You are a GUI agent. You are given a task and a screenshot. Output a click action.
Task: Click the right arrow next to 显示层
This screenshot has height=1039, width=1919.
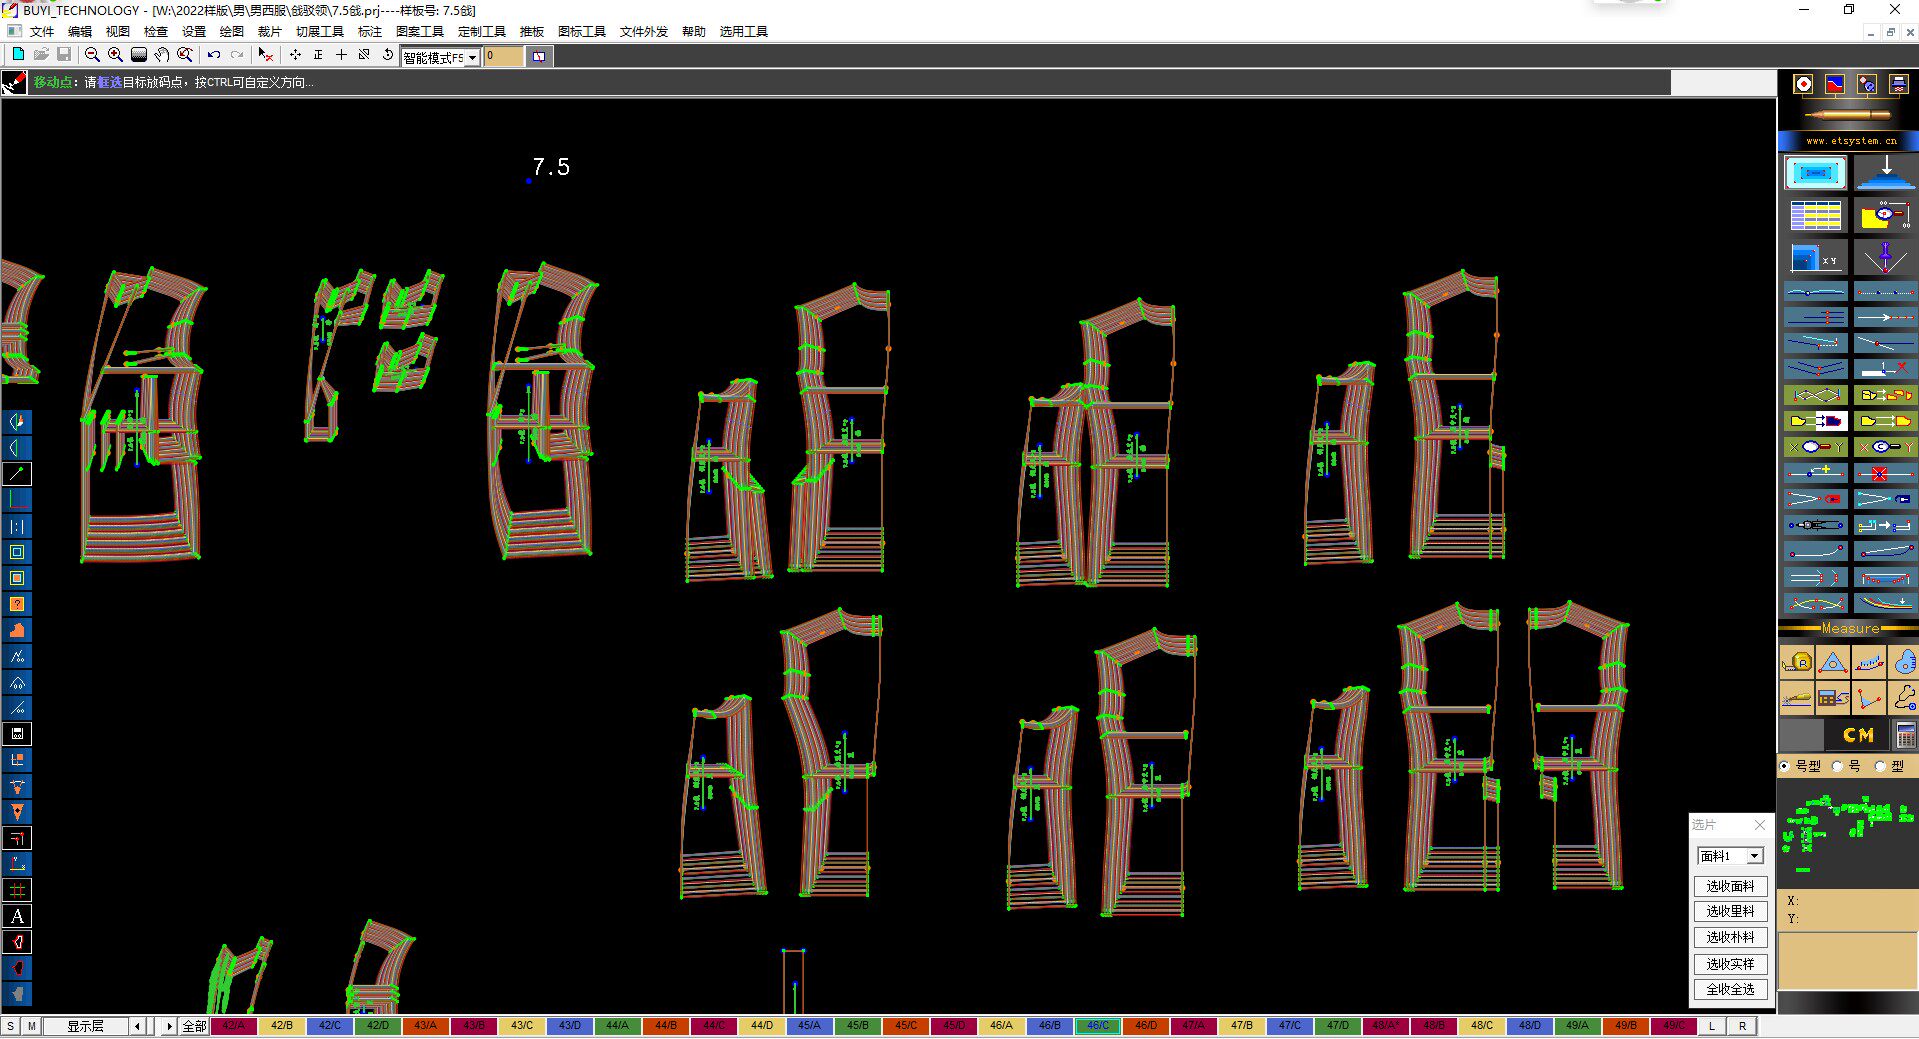169,1026
